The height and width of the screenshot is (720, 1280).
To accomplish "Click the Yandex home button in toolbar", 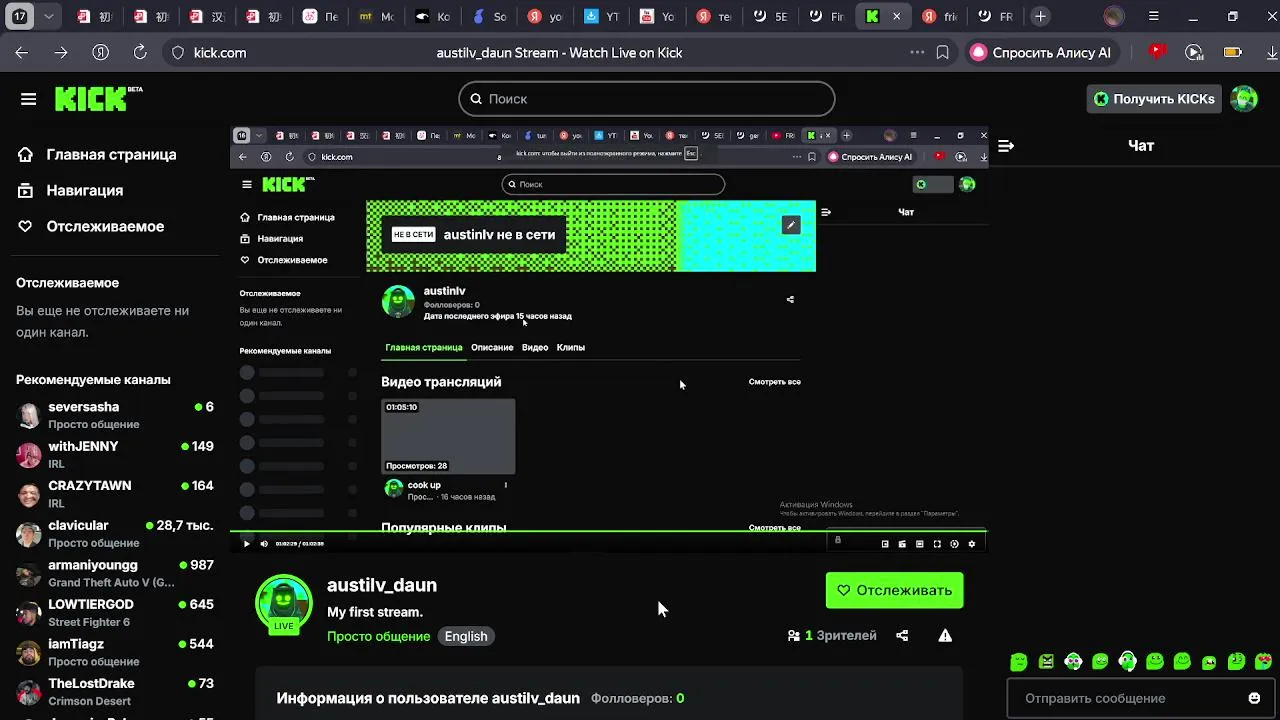I will coord(100,53).
